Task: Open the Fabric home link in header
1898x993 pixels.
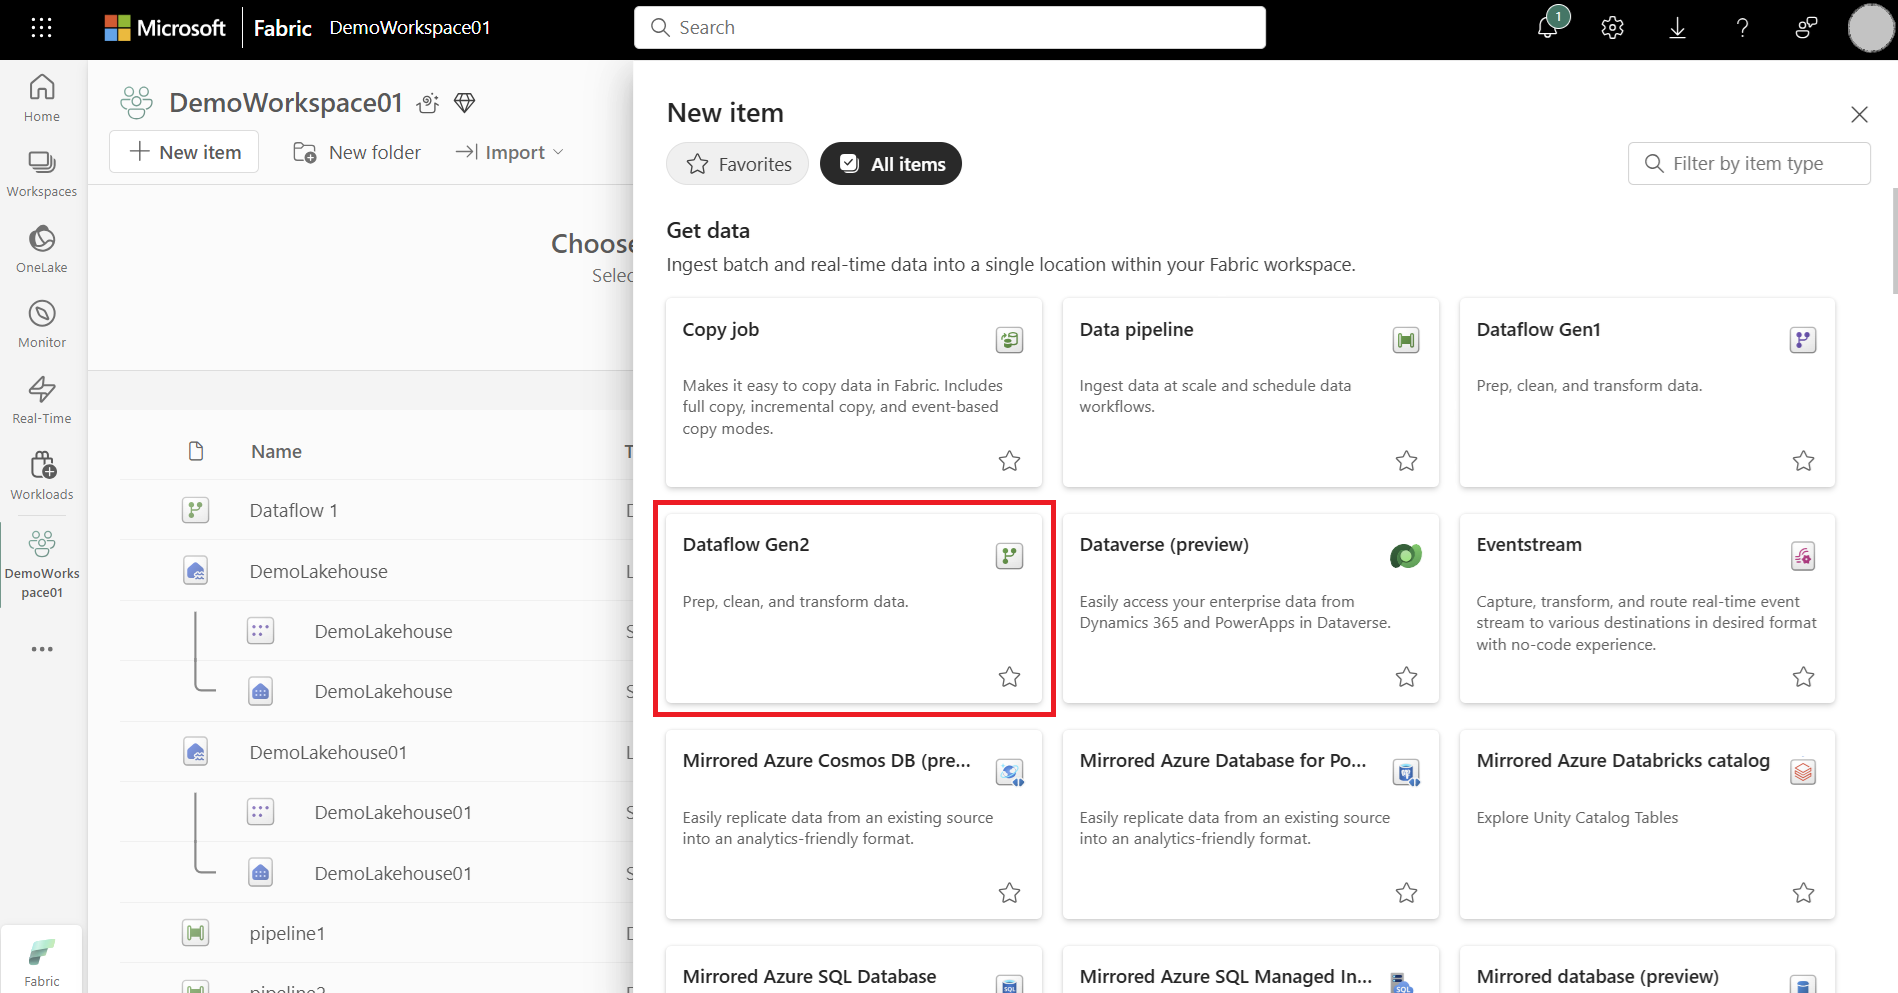Action: tap(283, 28)
